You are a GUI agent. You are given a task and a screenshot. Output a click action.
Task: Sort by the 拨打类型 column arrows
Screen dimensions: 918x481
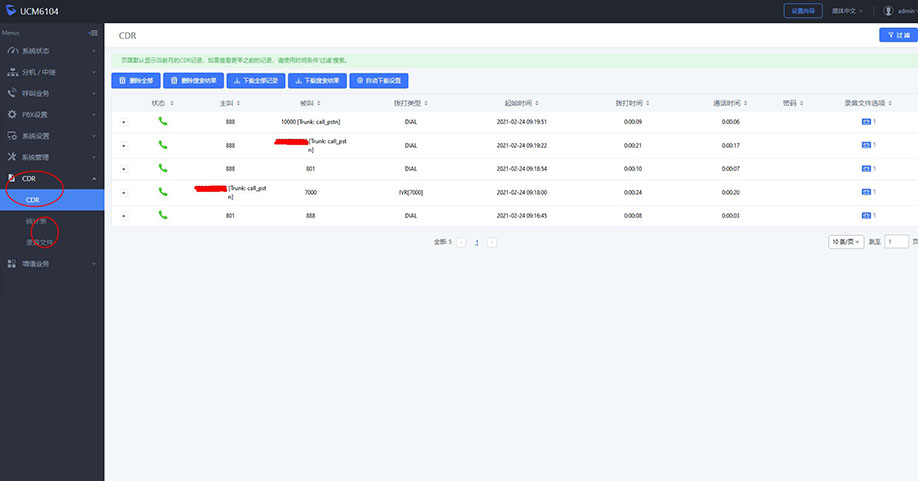click(426, 103)
